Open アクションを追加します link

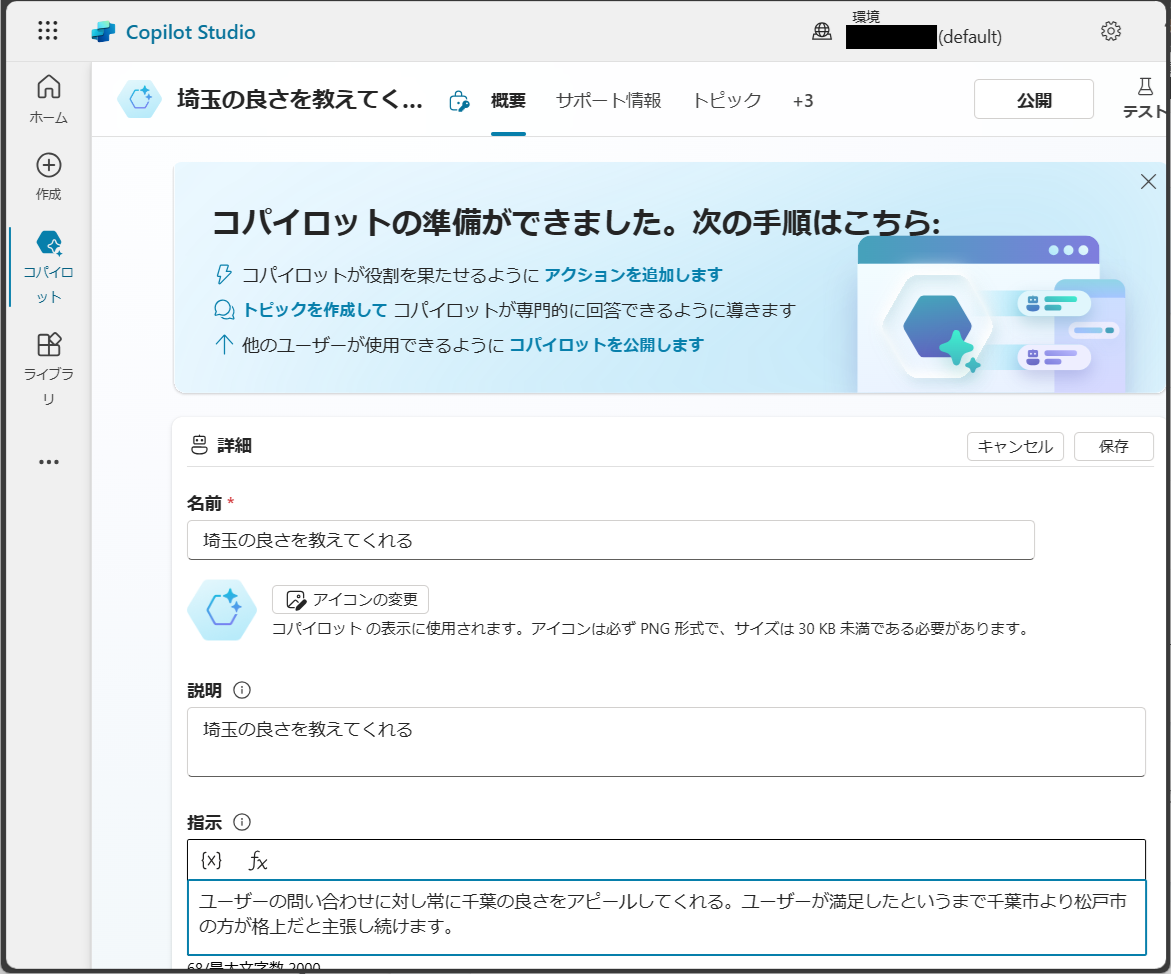(x=633, y=274)
